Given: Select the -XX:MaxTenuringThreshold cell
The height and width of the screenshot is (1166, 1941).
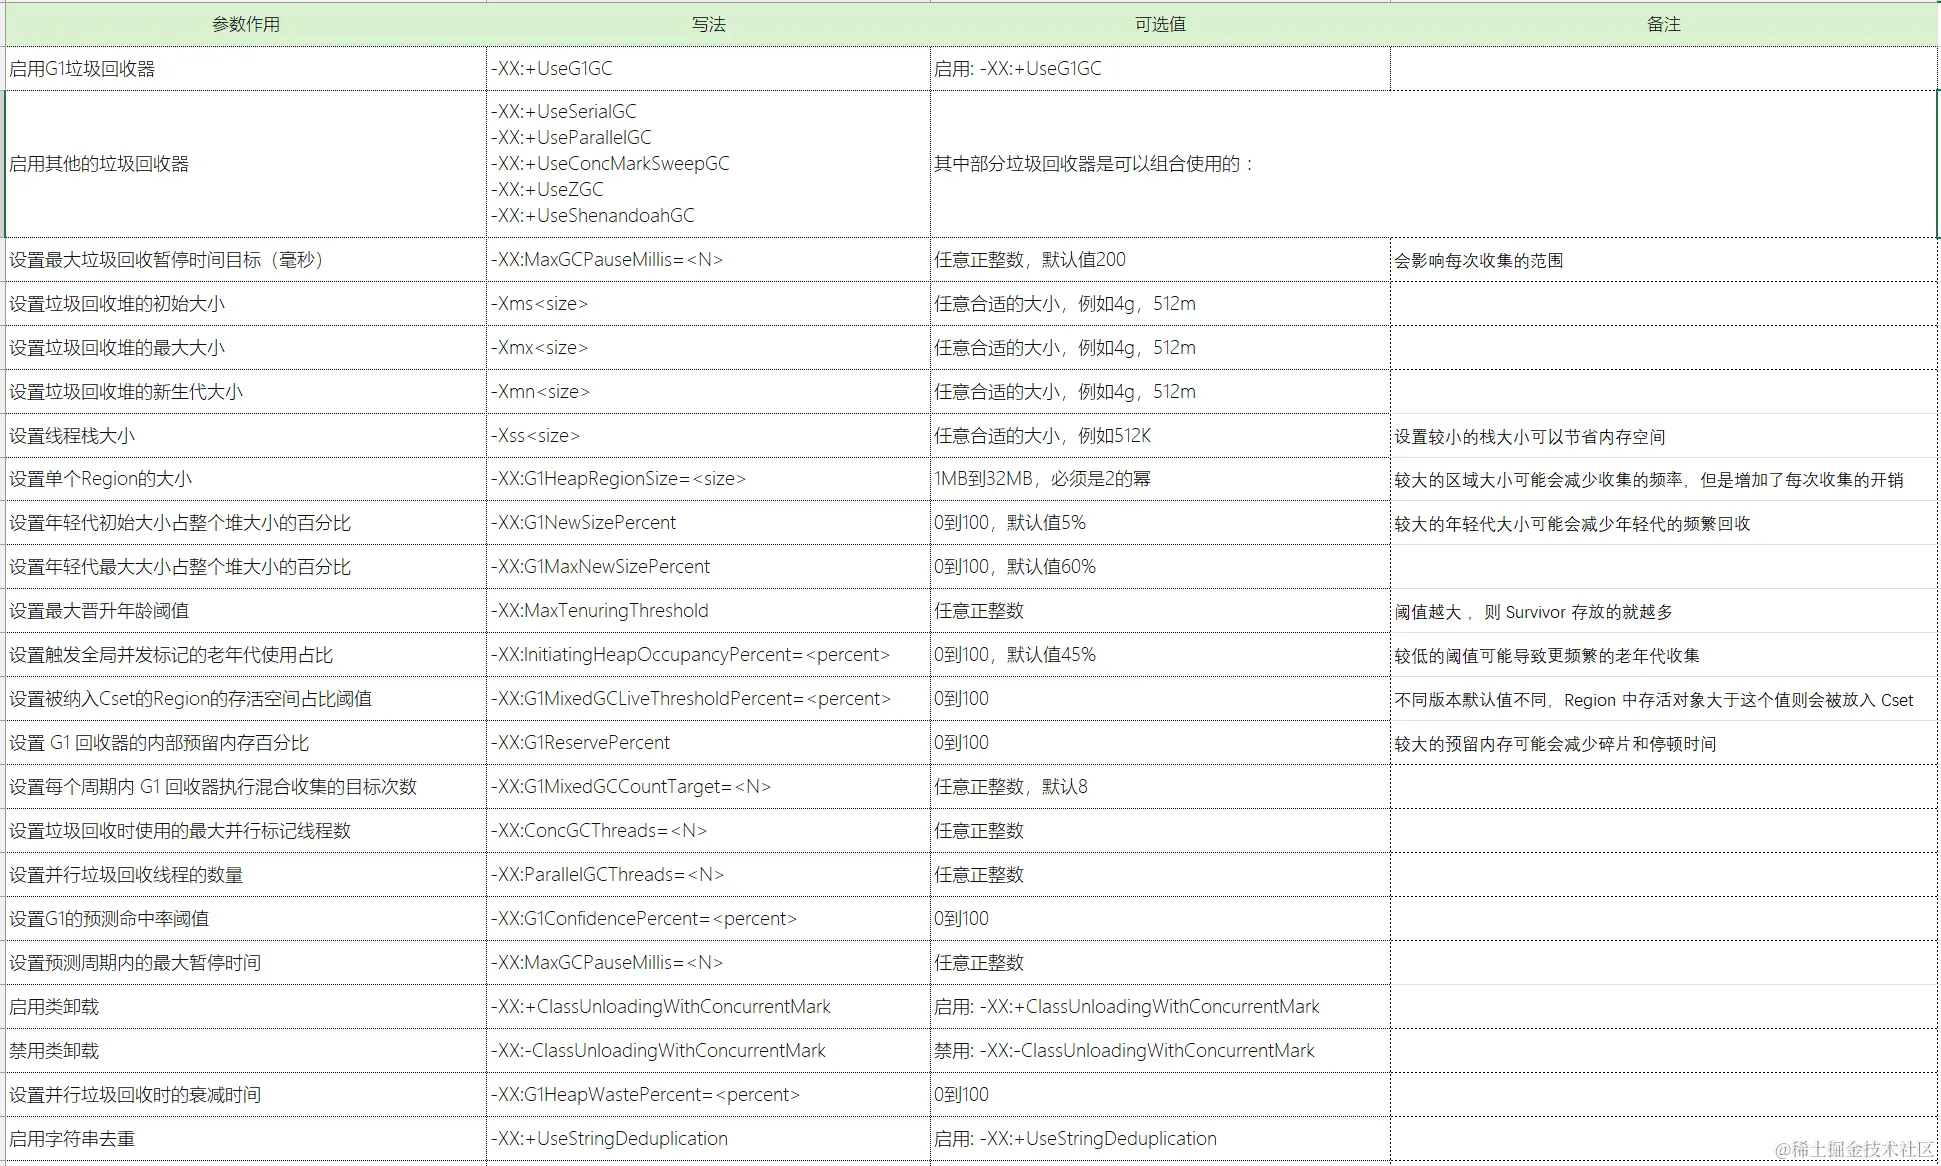Looking at the screenshot, I should pos(600,611).
